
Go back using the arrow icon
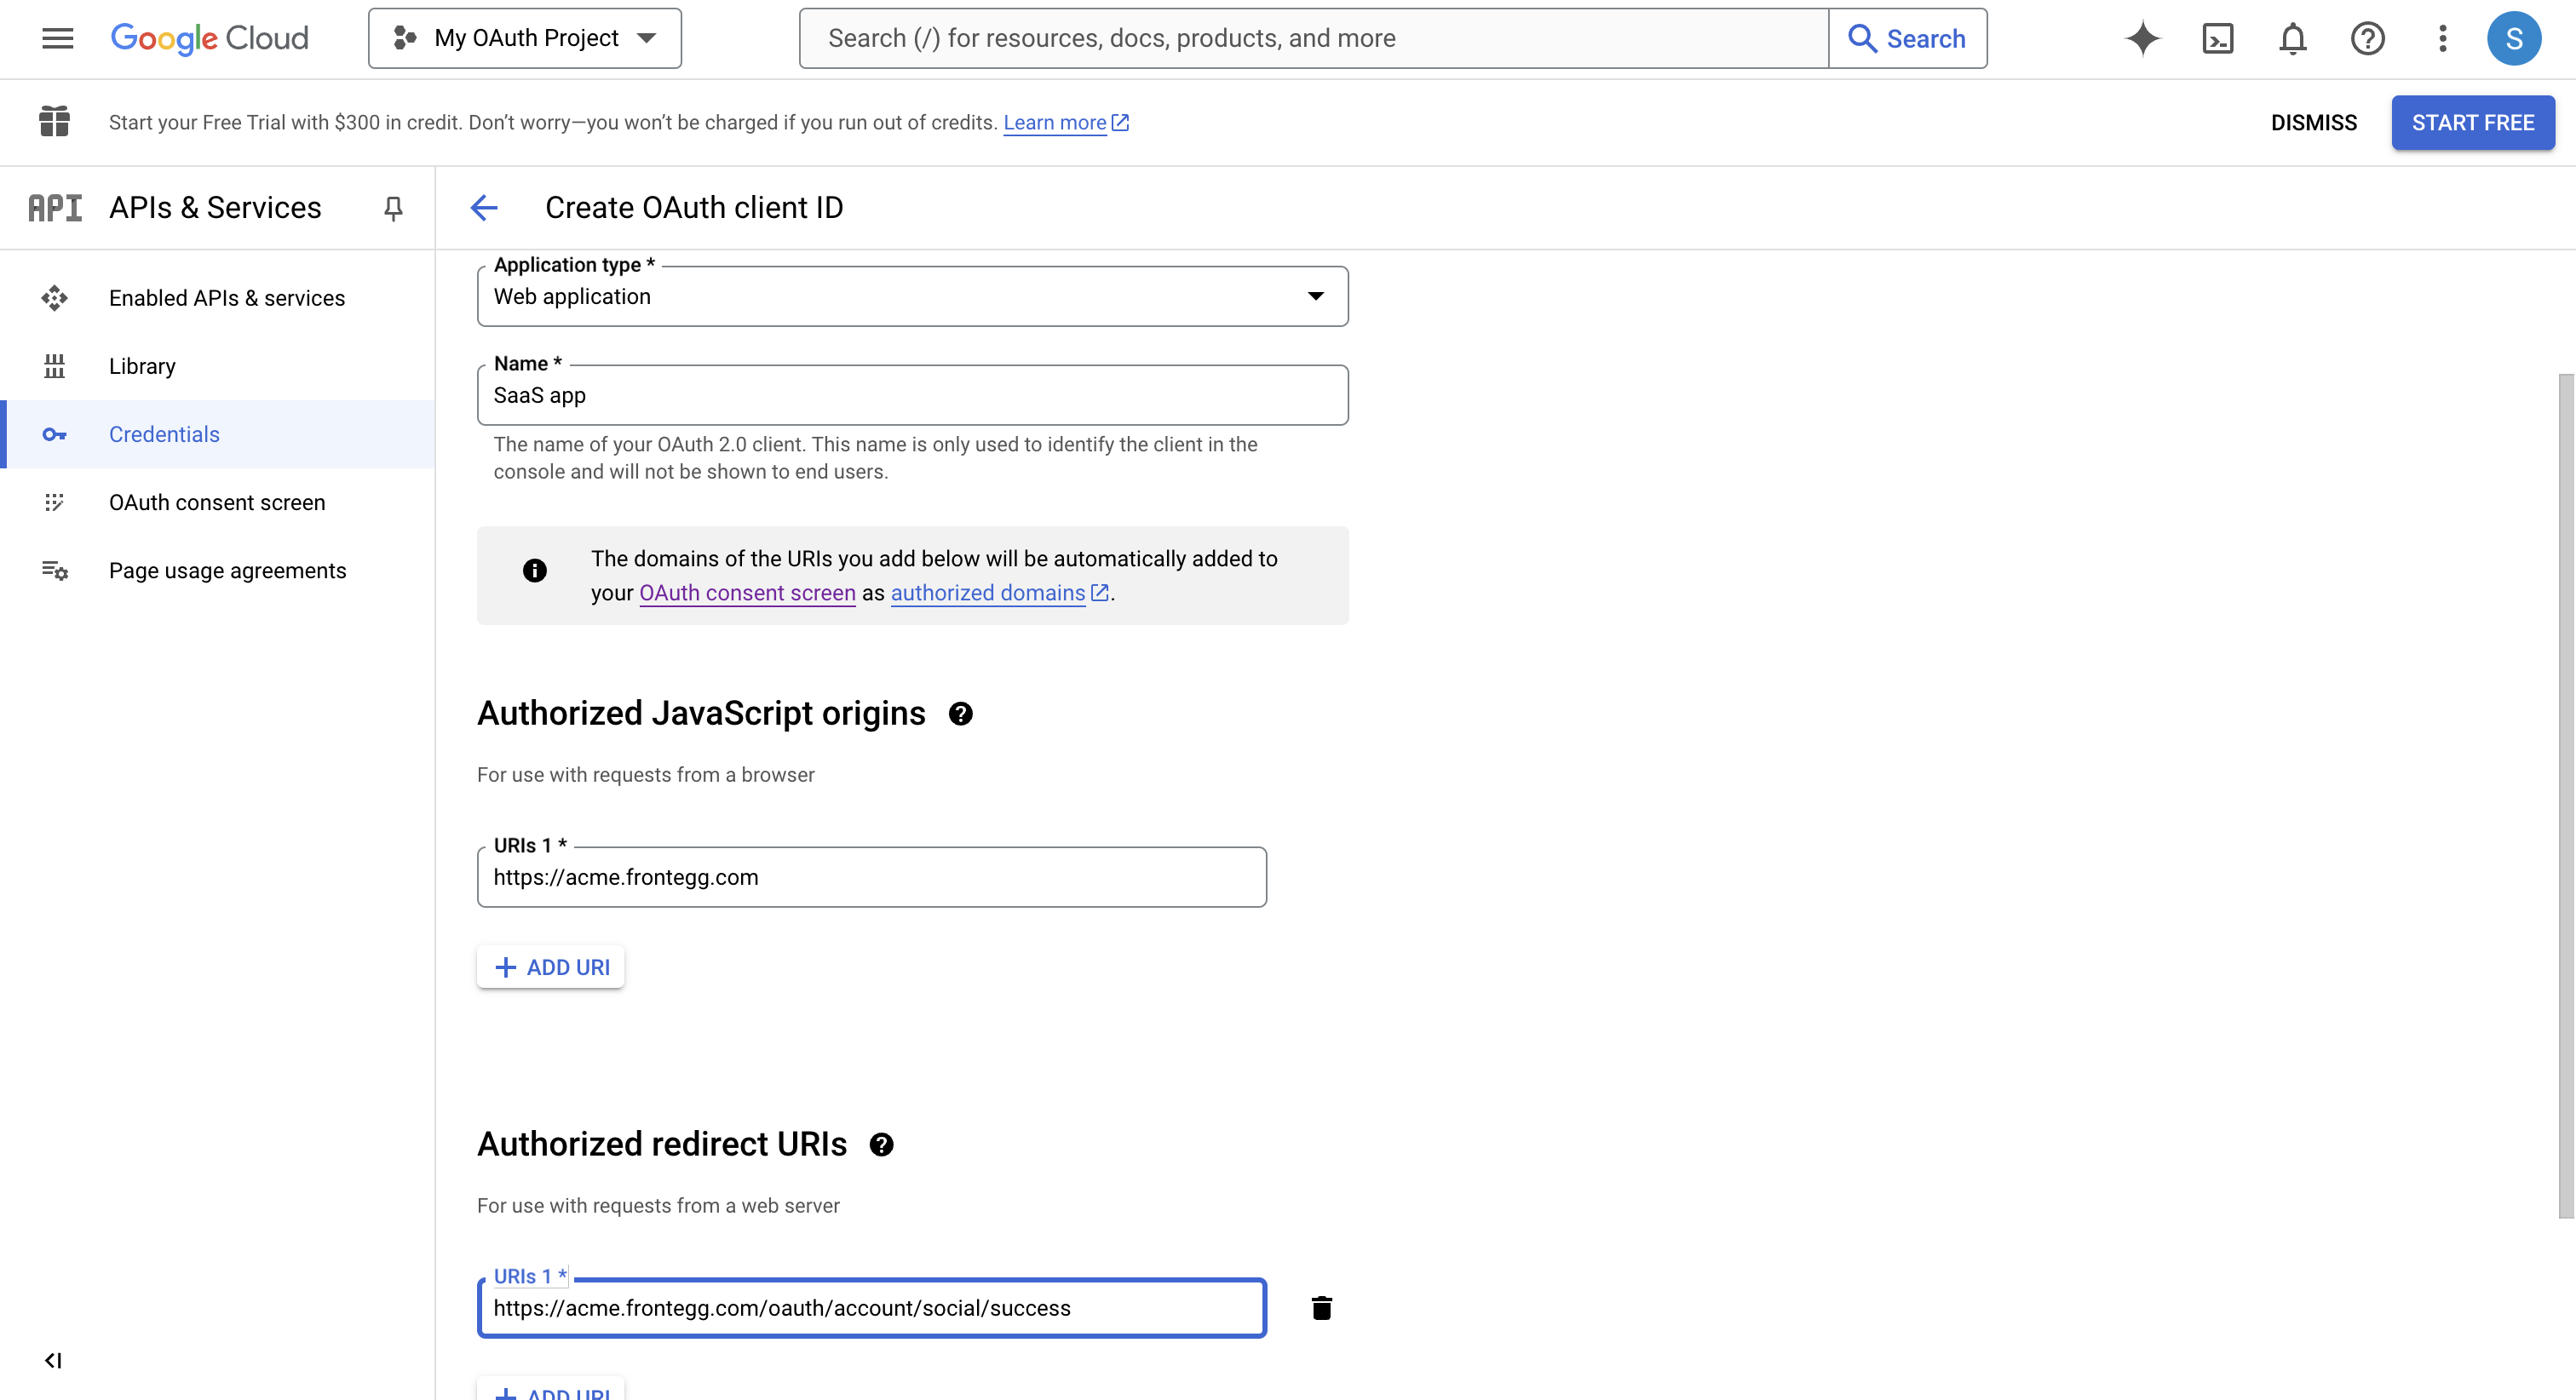[x=484, y=207]
